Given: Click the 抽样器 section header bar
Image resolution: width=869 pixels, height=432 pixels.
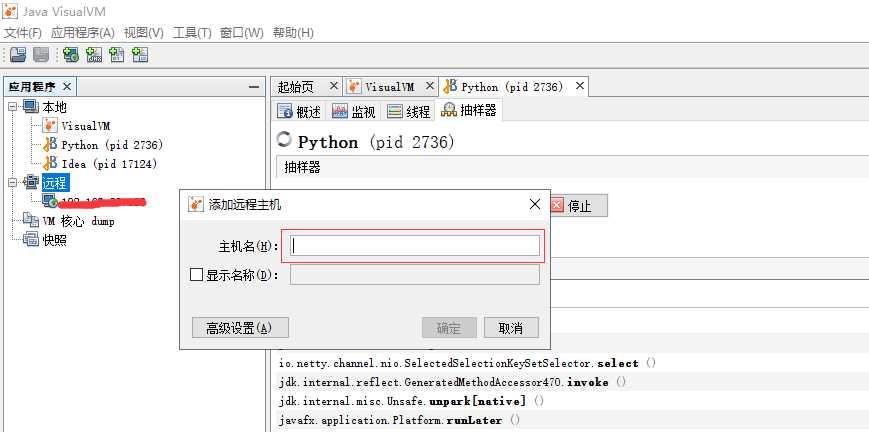Looking at the screenshot, I should coord(572,167).
